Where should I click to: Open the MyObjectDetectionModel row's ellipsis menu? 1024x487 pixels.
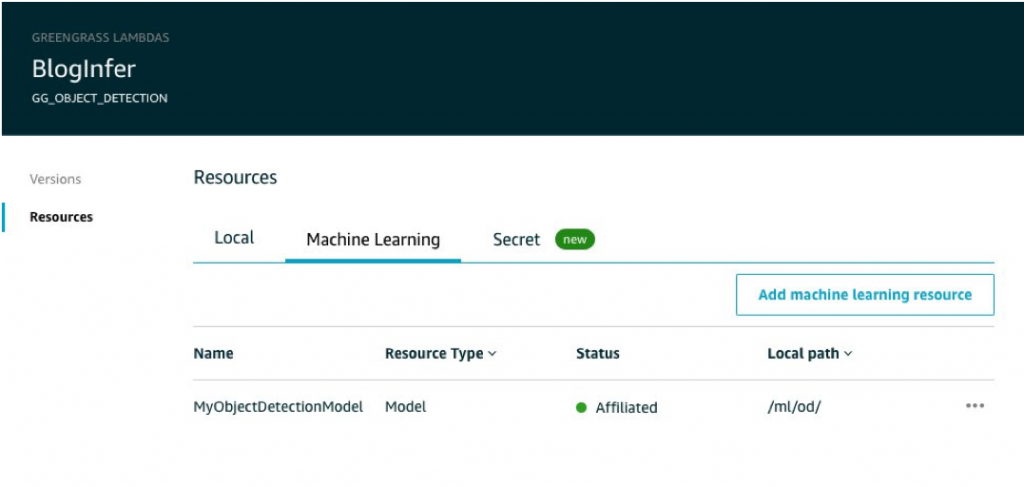point(974,406)
